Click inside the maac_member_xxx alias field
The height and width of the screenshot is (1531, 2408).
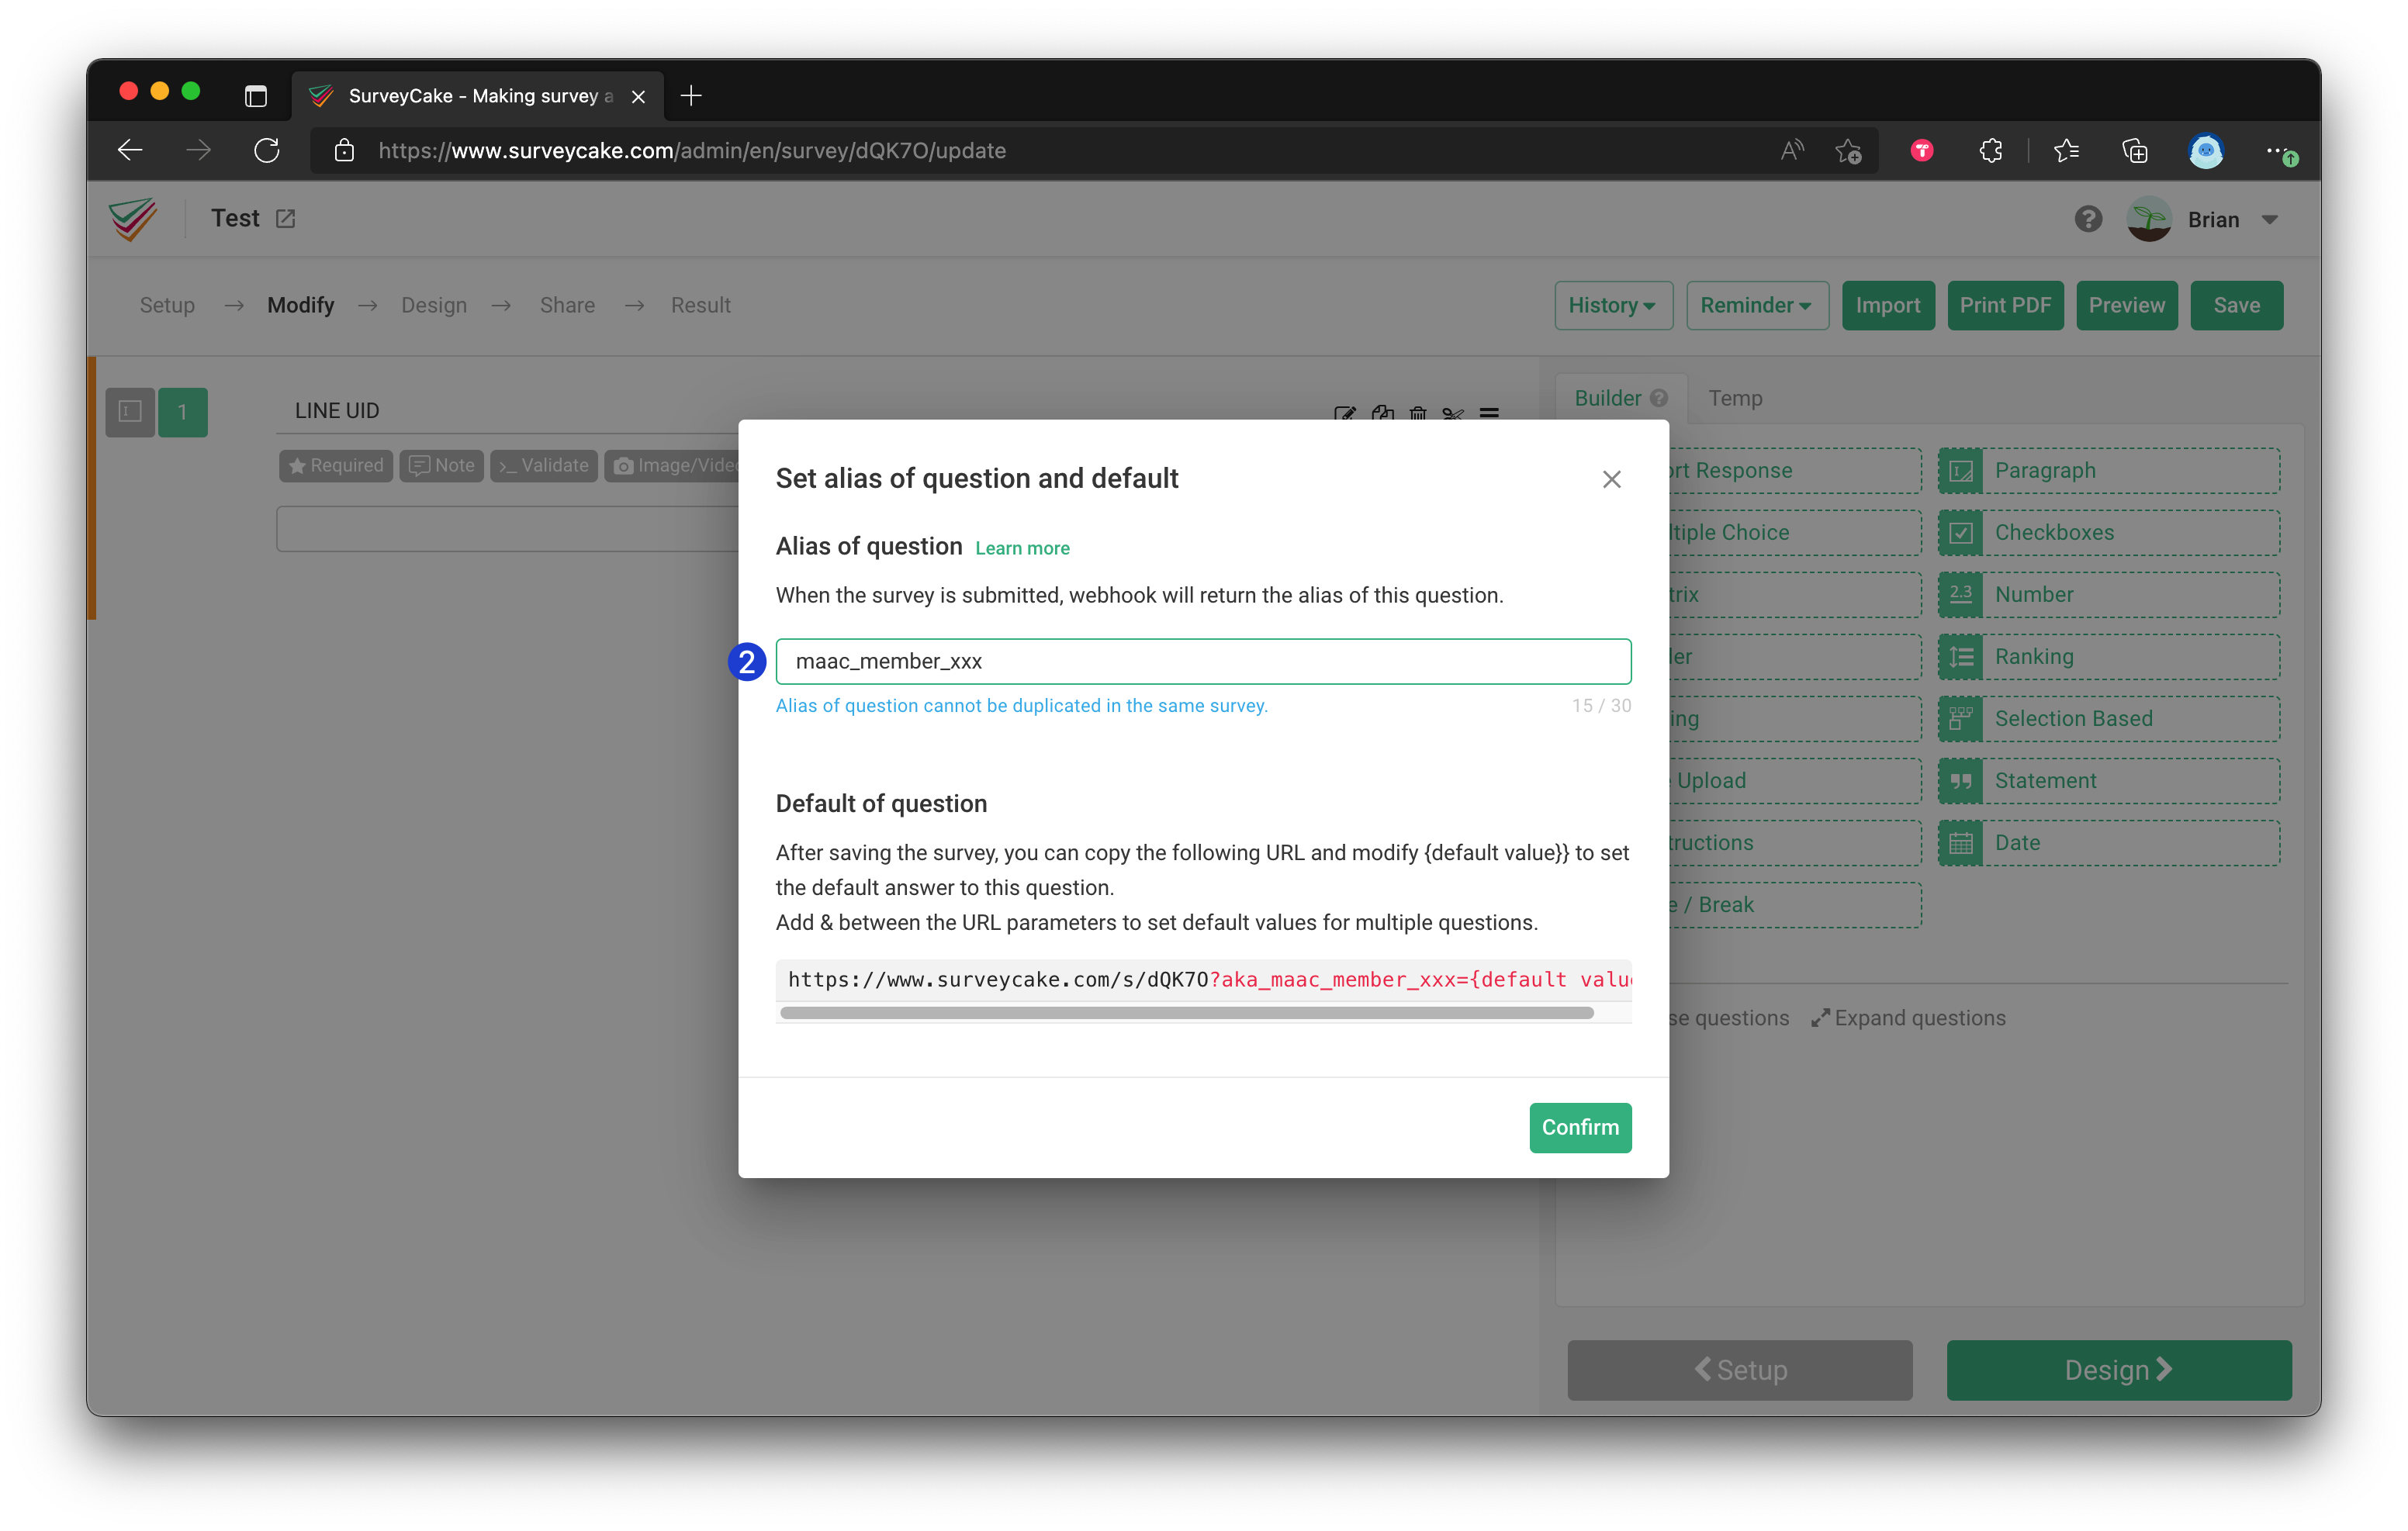click(x=1200, y=661)
